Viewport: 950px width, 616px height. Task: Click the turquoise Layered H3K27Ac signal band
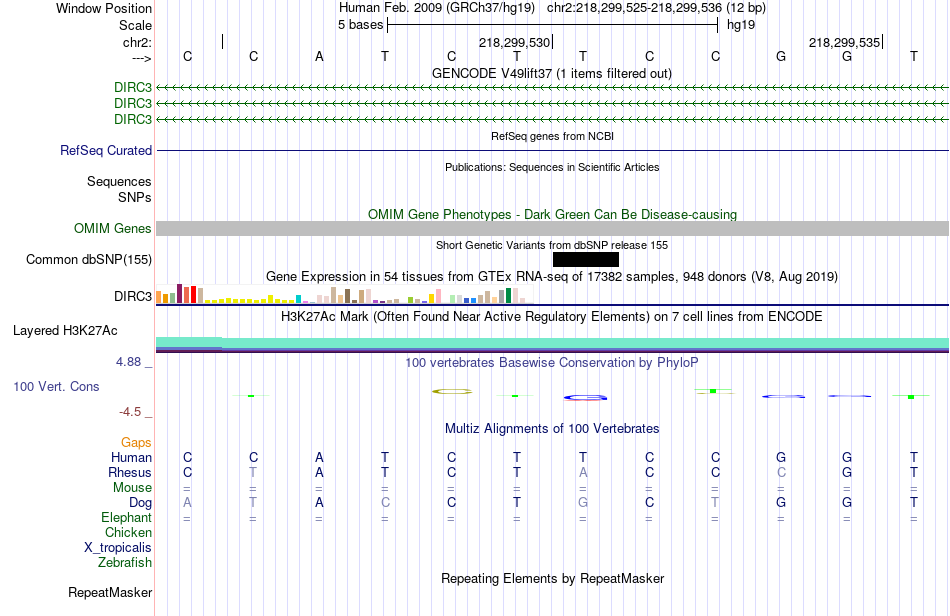point(553,343)
